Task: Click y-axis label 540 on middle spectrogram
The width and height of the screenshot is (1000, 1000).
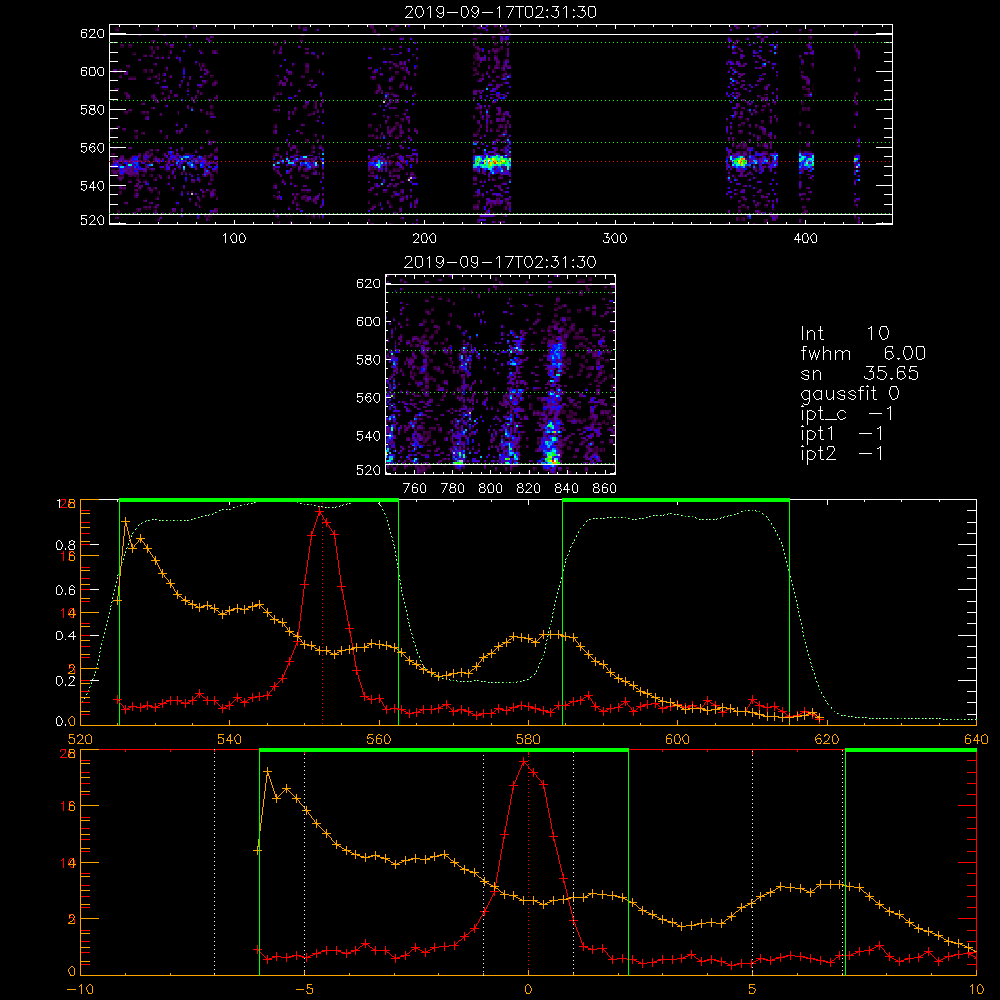Action: (368, 436)
